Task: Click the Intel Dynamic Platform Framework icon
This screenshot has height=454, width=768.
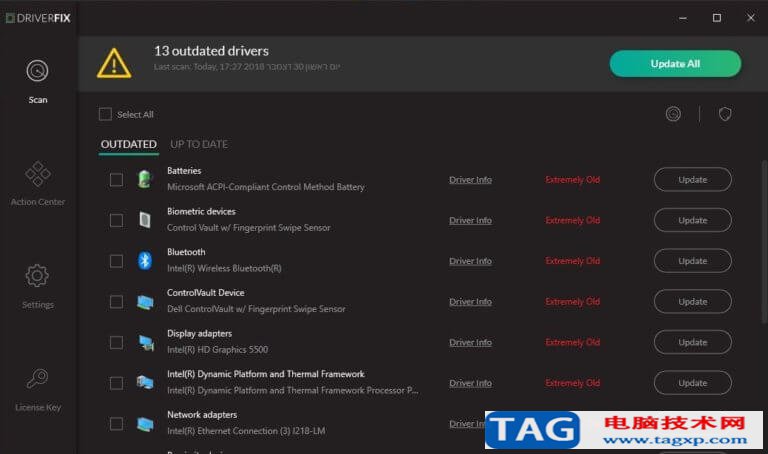Action: click(x=145, y=382)
